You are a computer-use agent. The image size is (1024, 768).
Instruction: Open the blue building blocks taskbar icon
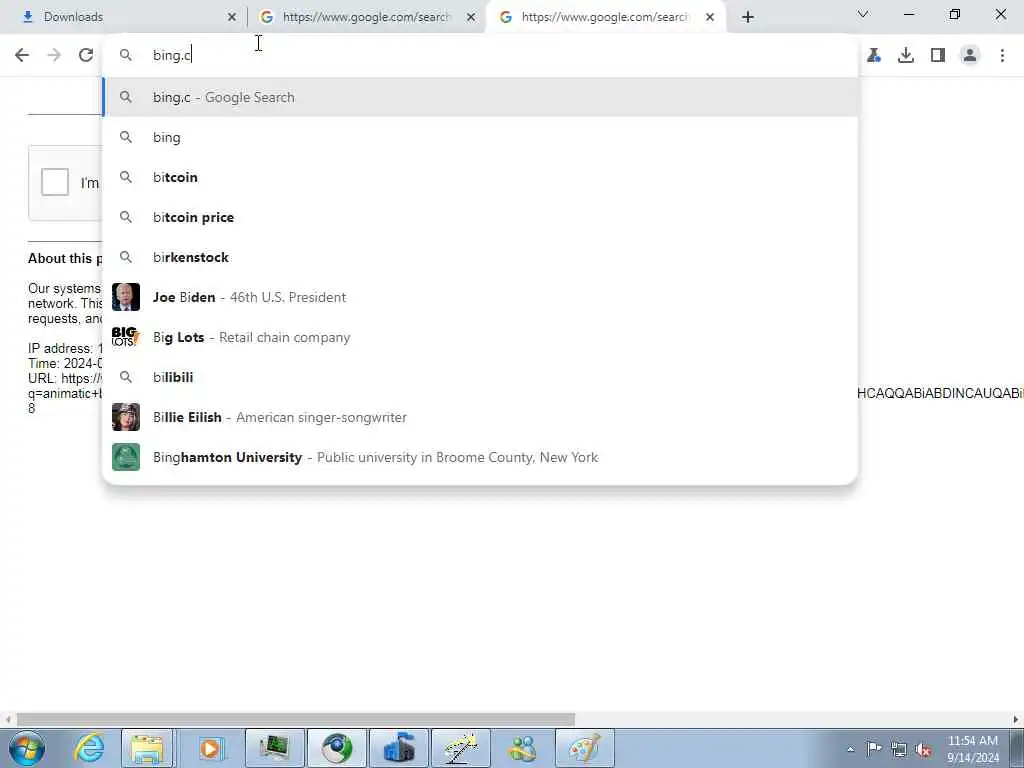[399, 748]
